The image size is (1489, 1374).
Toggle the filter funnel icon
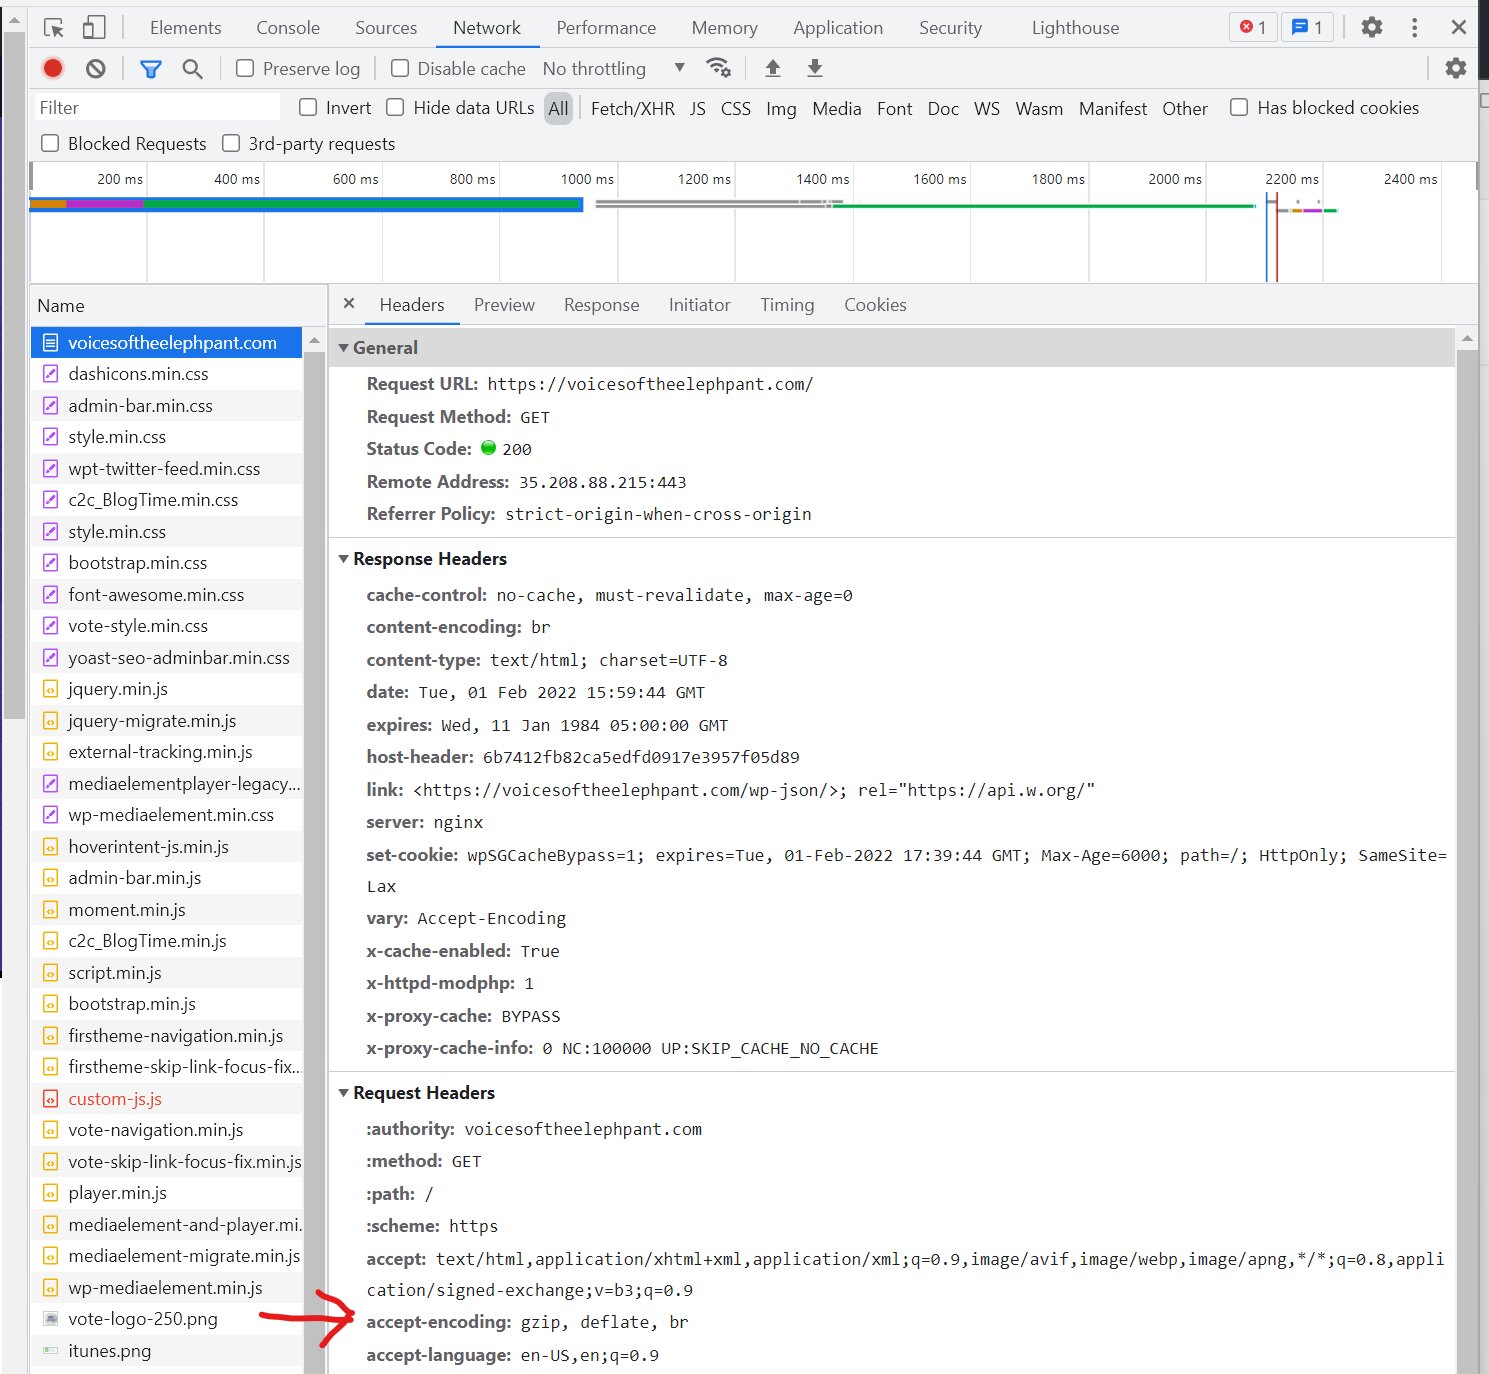point(151,69)
